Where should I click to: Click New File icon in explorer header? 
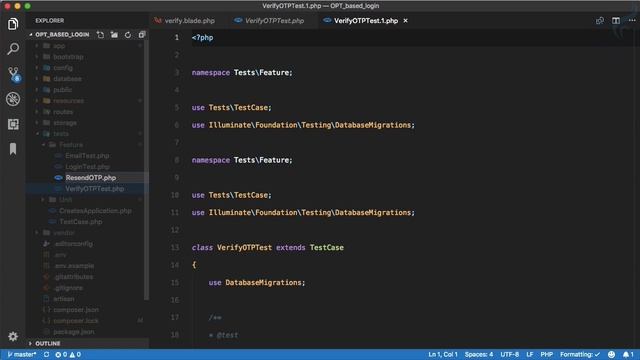point(100,35)
